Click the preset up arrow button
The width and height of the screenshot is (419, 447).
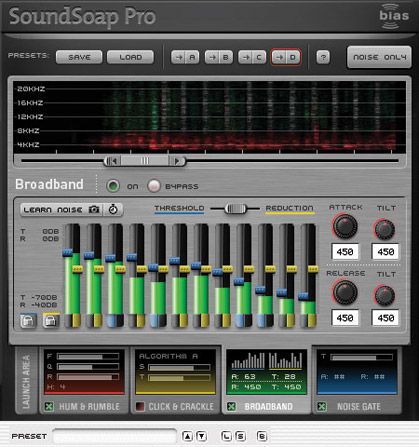pos(188,436)
